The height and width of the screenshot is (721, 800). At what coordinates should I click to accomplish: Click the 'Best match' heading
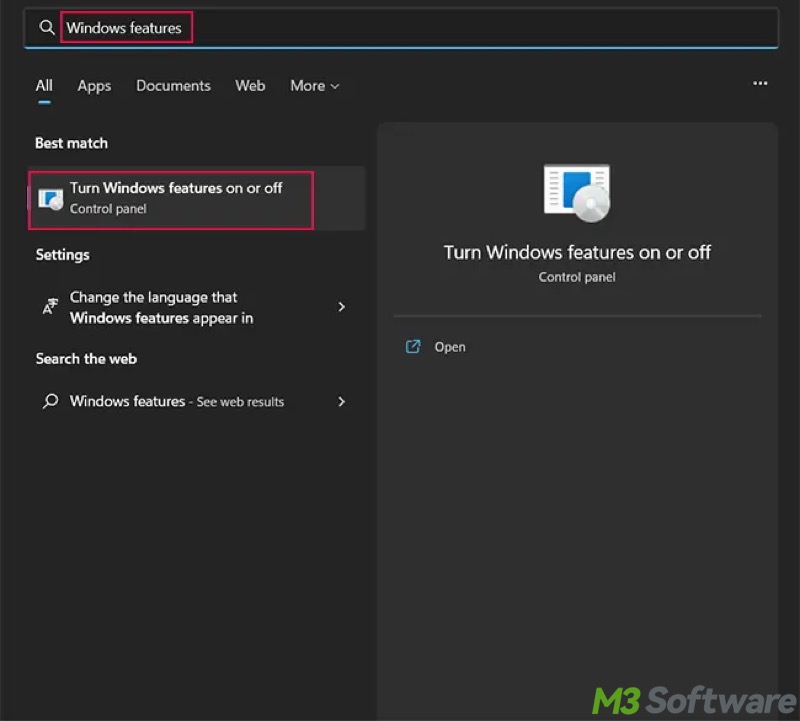coord(71,143)
